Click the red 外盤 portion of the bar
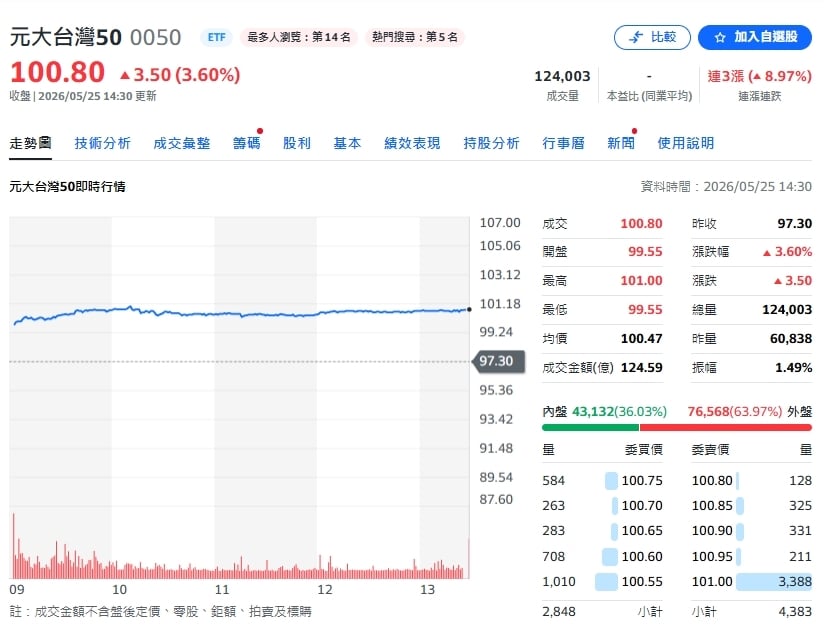 tap(726, 428)
